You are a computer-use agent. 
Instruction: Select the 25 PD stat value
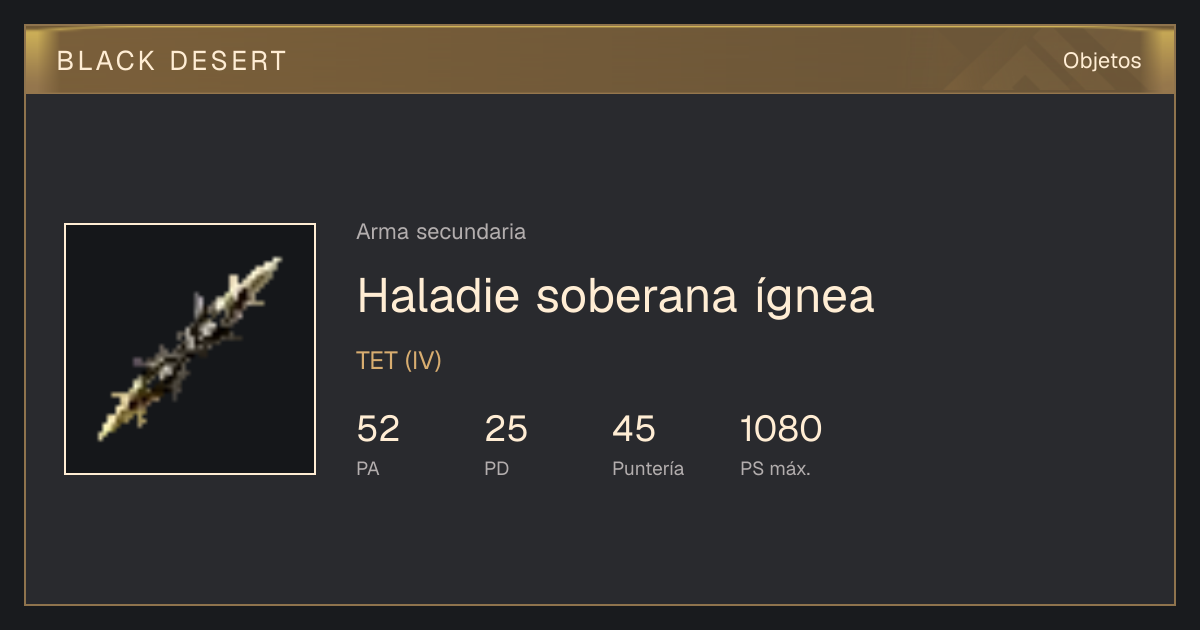coord(506,429)
